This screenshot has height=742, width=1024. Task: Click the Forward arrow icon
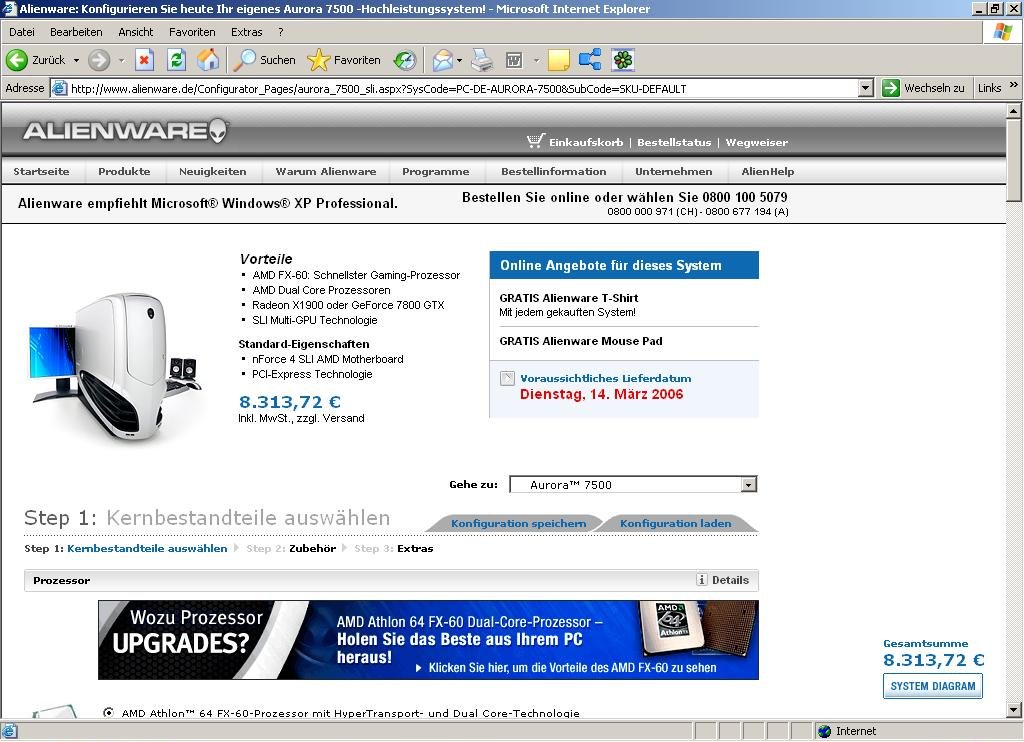99,60
